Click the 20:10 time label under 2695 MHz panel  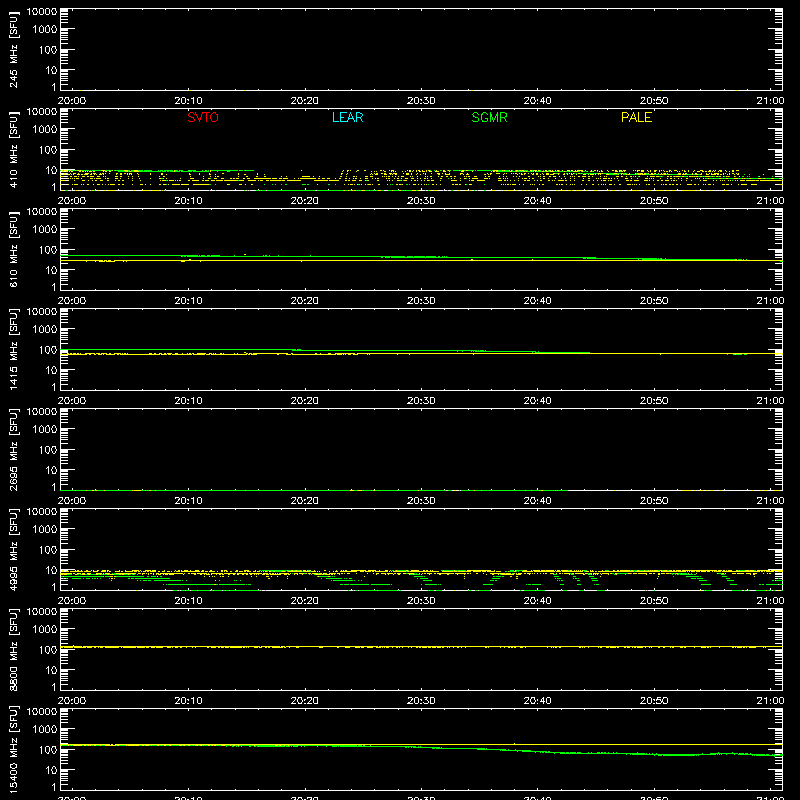click(188, 501)
